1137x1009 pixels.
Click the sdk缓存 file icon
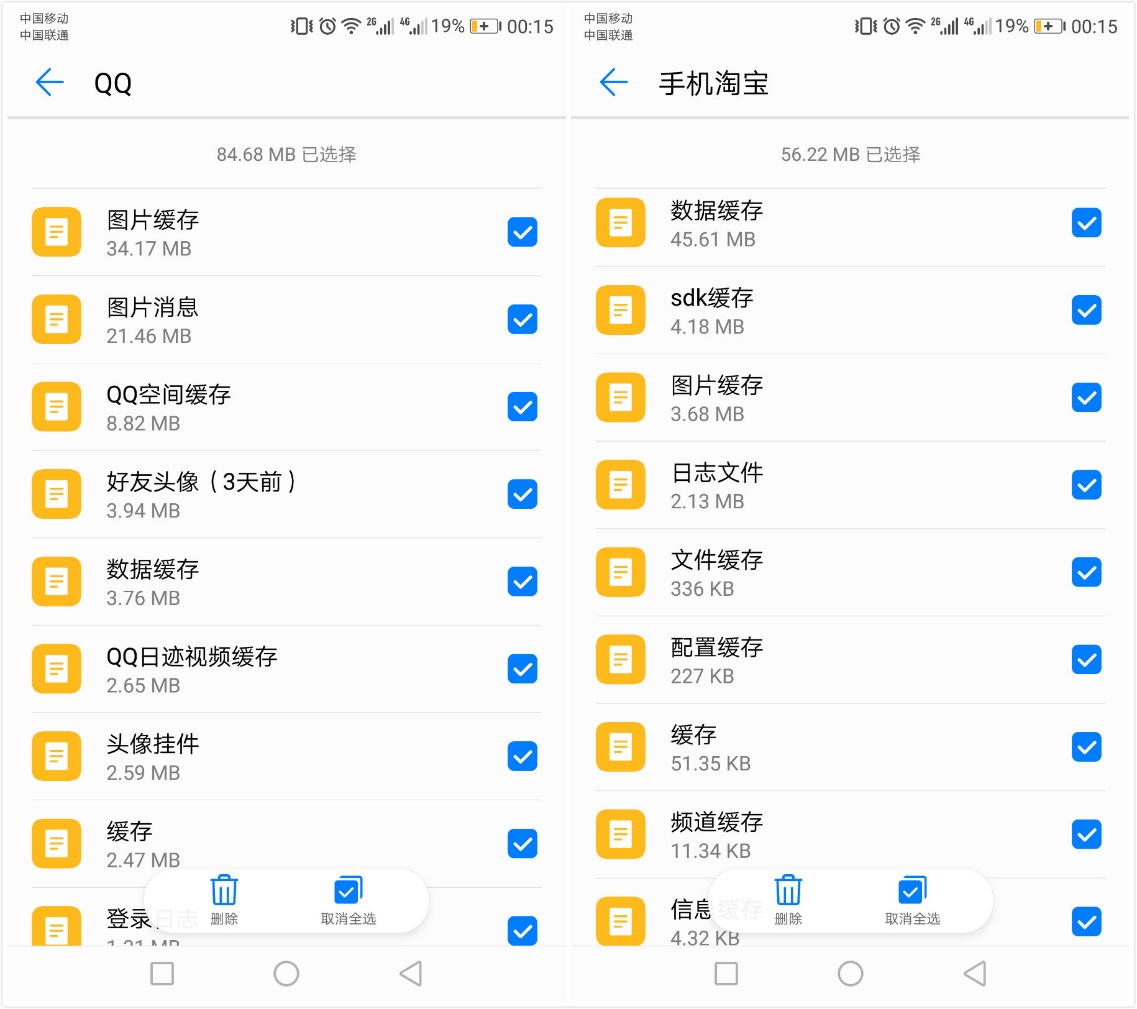(620, 310)
